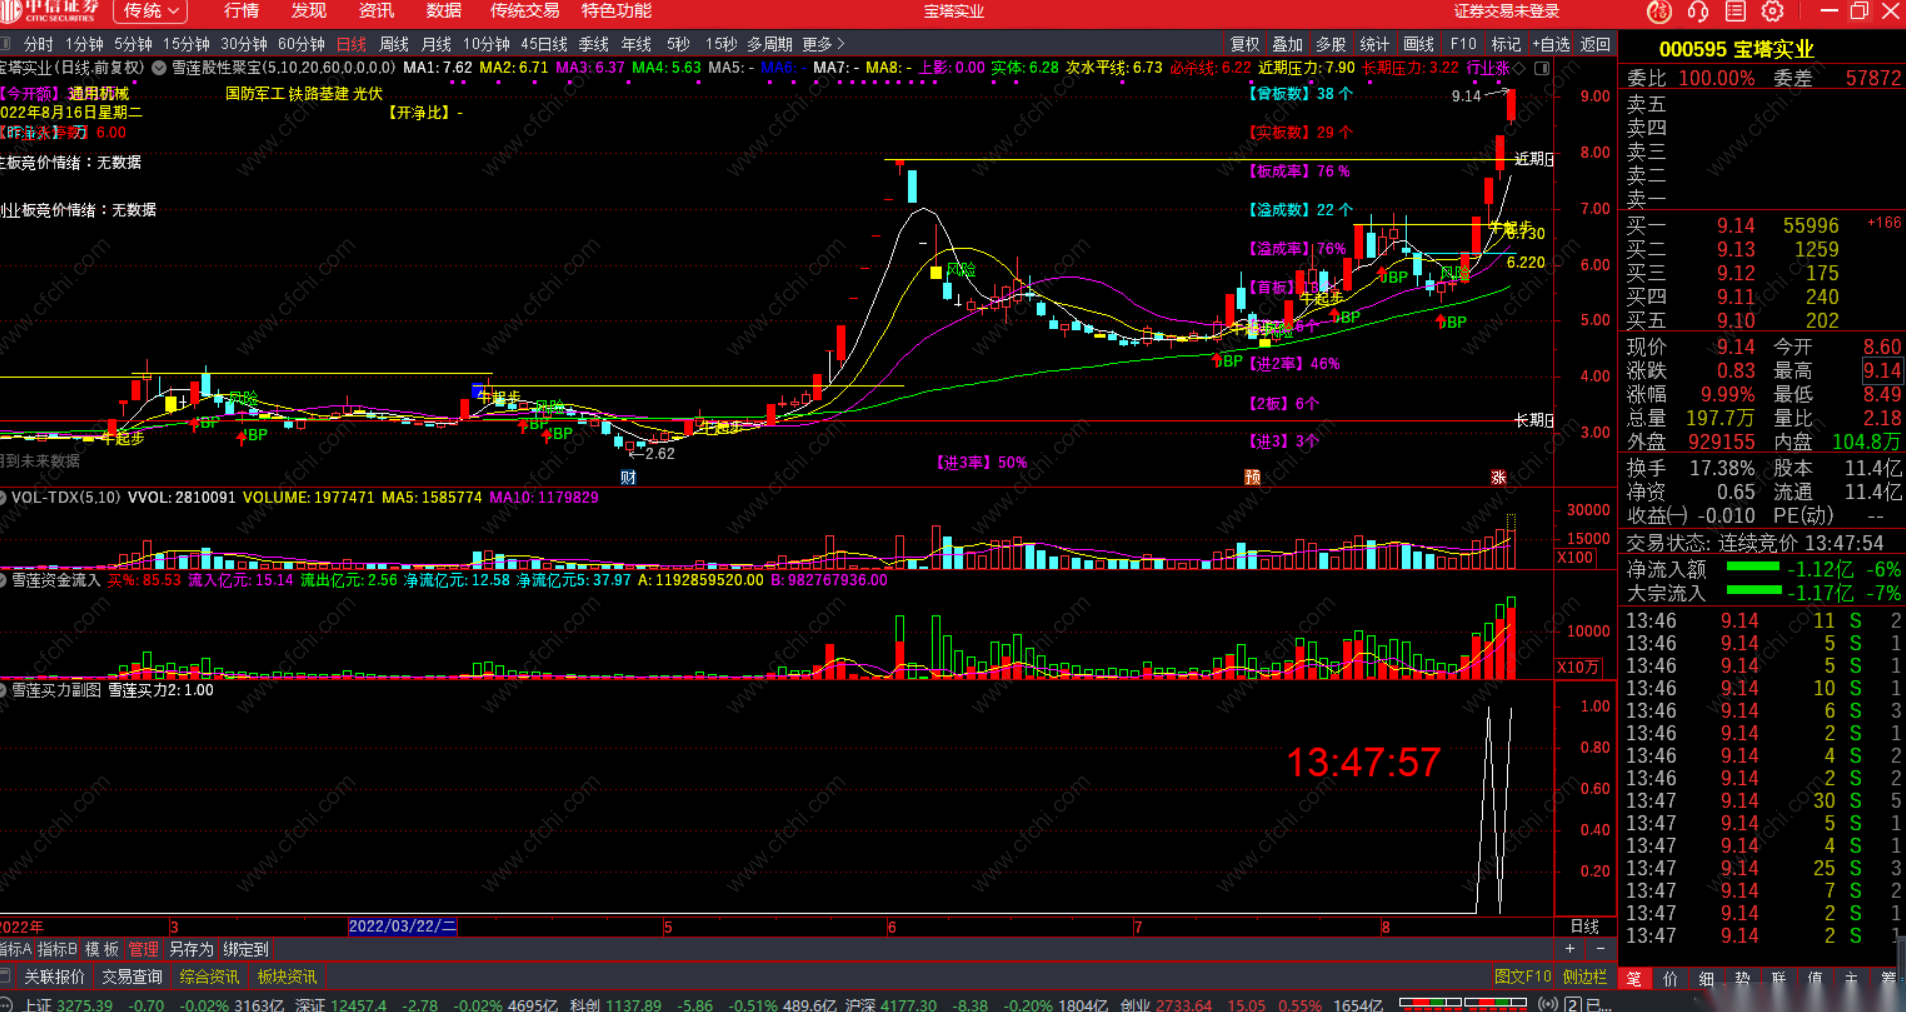1906x1012 pixels.
Task: Select the 笔 tick tab in side panel
Action: pos(1634,979)
